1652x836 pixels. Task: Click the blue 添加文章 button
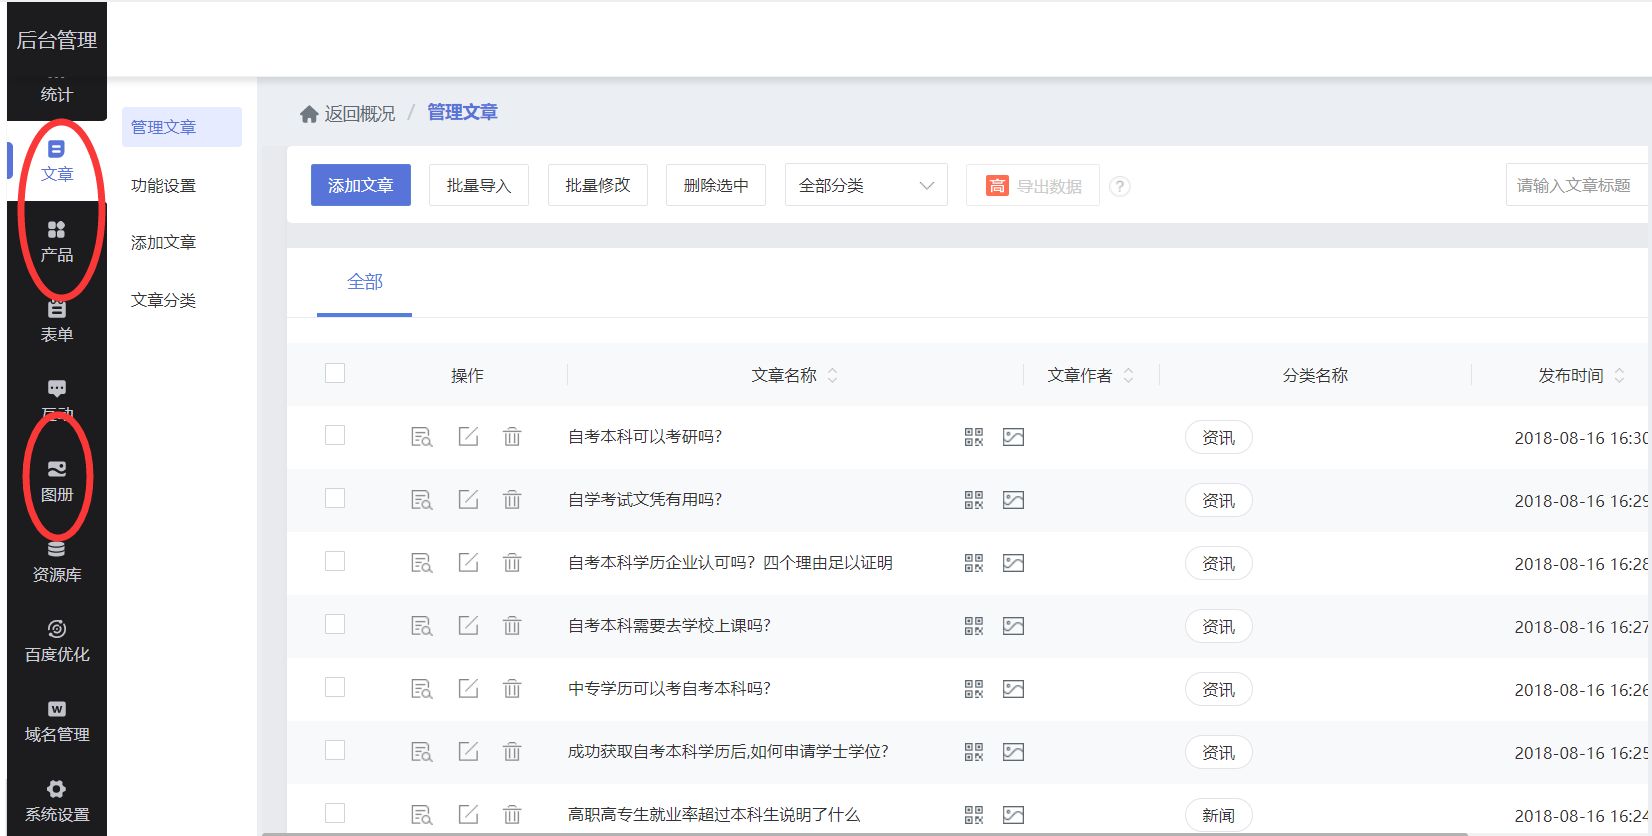click(x=361, y=186)
